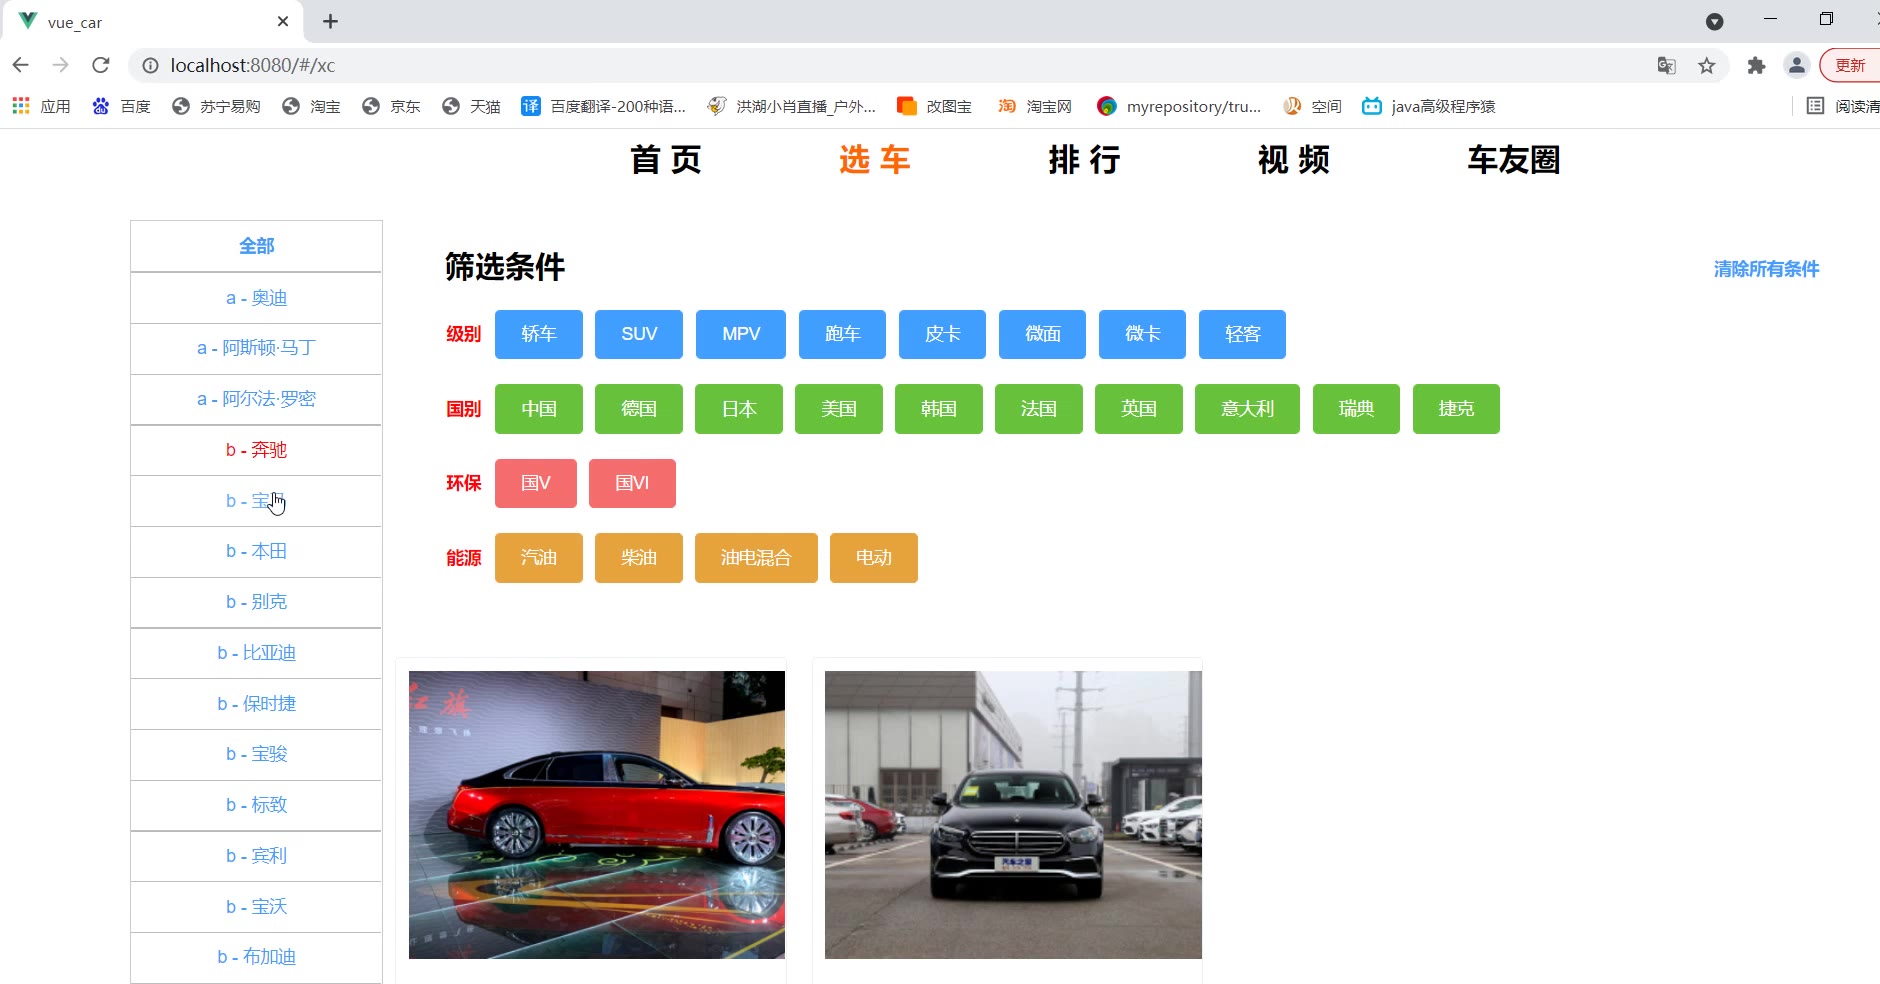1880x984 pixels.
Task: Open the black Mercedes car photo
Action: 1013,815
